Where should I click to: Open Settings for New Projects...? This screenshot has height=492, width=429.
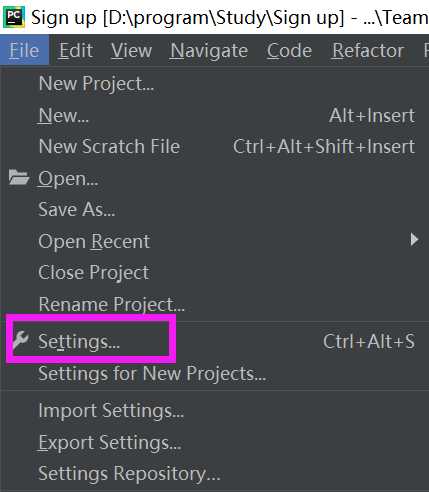(x=214, y=373)
